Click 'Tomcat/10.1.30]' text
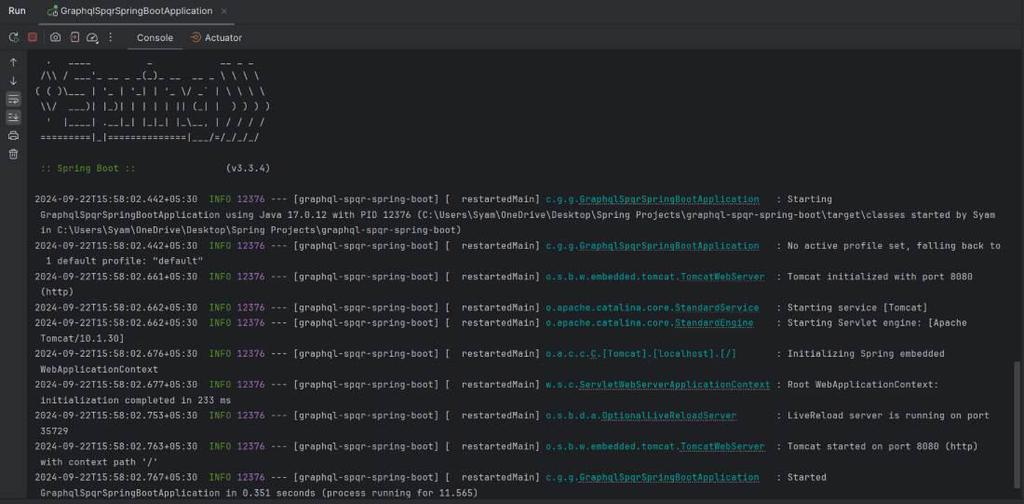The height and width of the screenshot is (504, 1024). pyautogui.click(x=82, y=338)
